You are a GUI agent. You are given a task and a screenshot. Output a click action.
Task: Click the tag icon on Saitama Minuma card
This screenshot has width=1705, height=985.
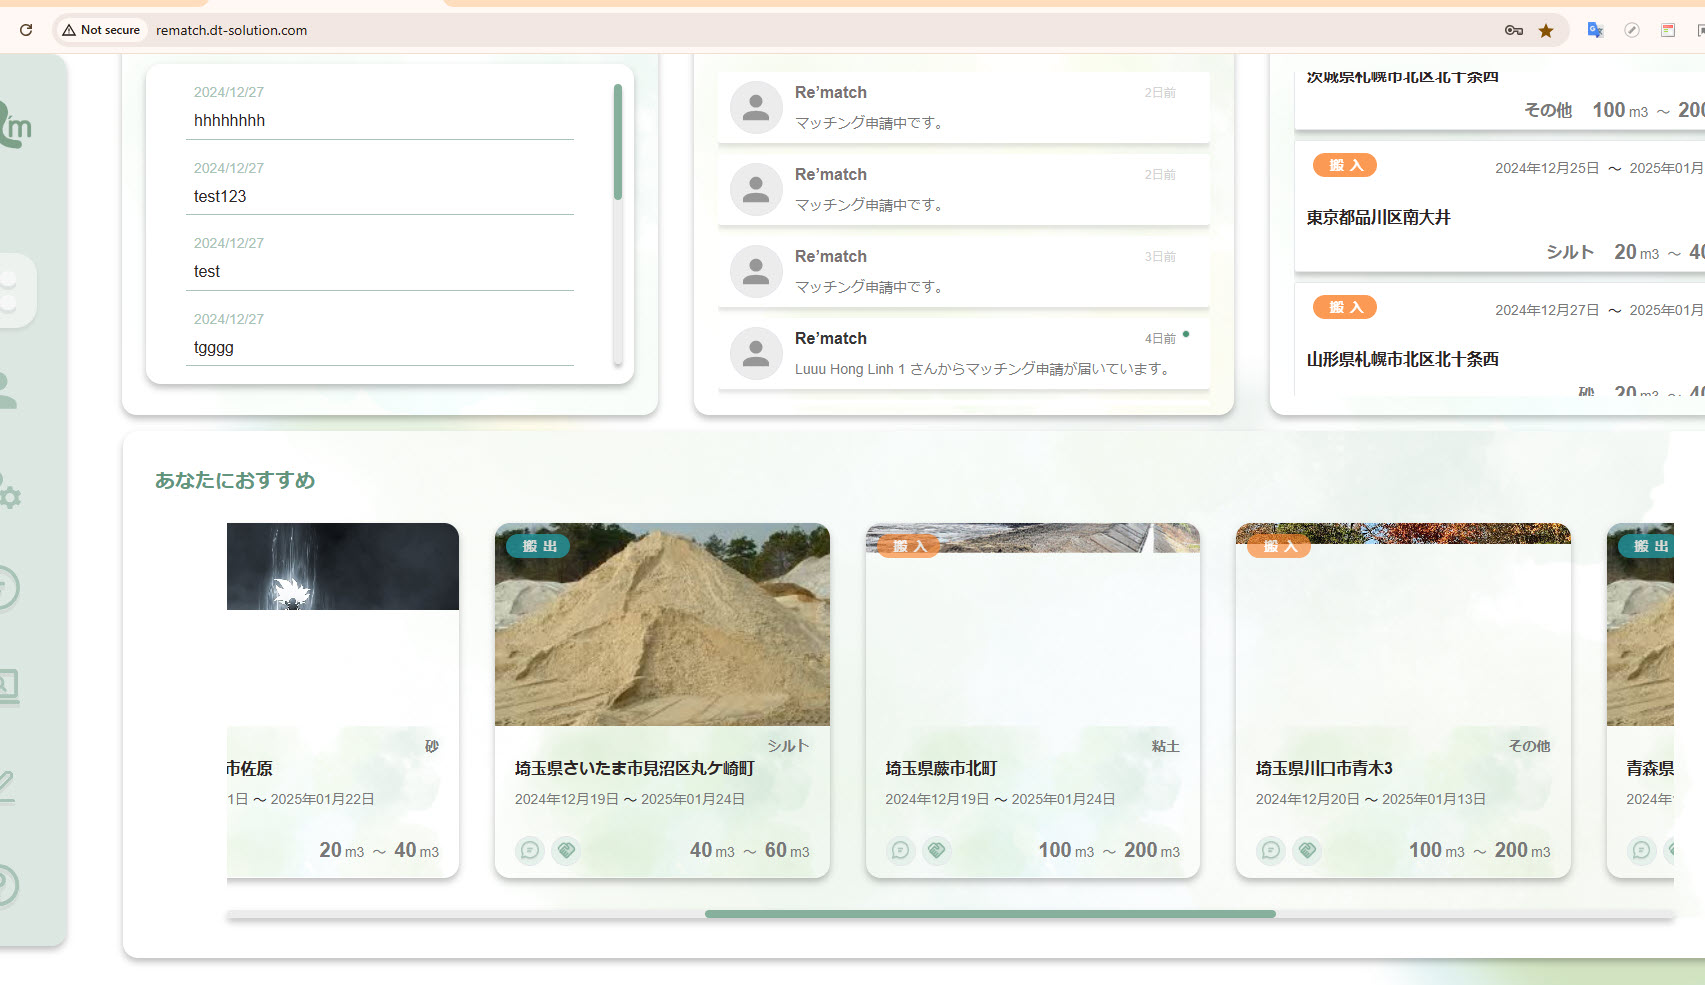coord(566,850)
